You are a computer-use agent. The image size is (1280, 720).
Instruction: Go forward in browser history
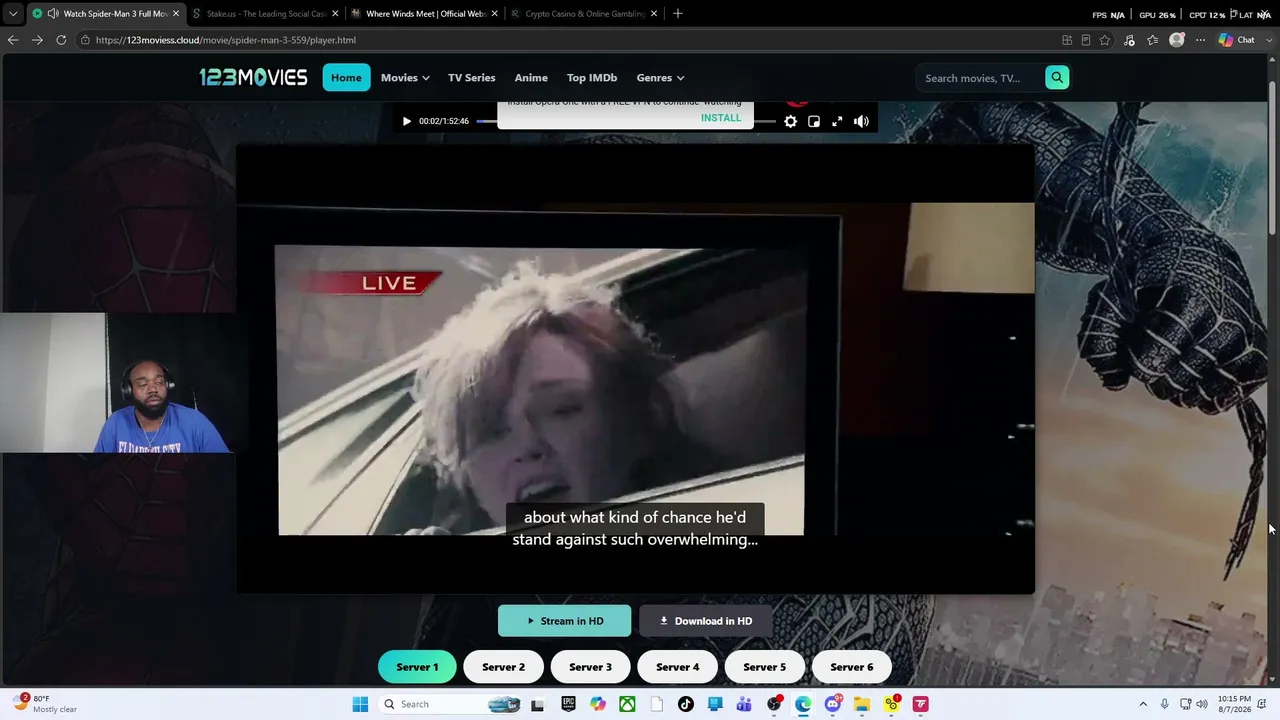pyautogui.click(x=37, y=40)
